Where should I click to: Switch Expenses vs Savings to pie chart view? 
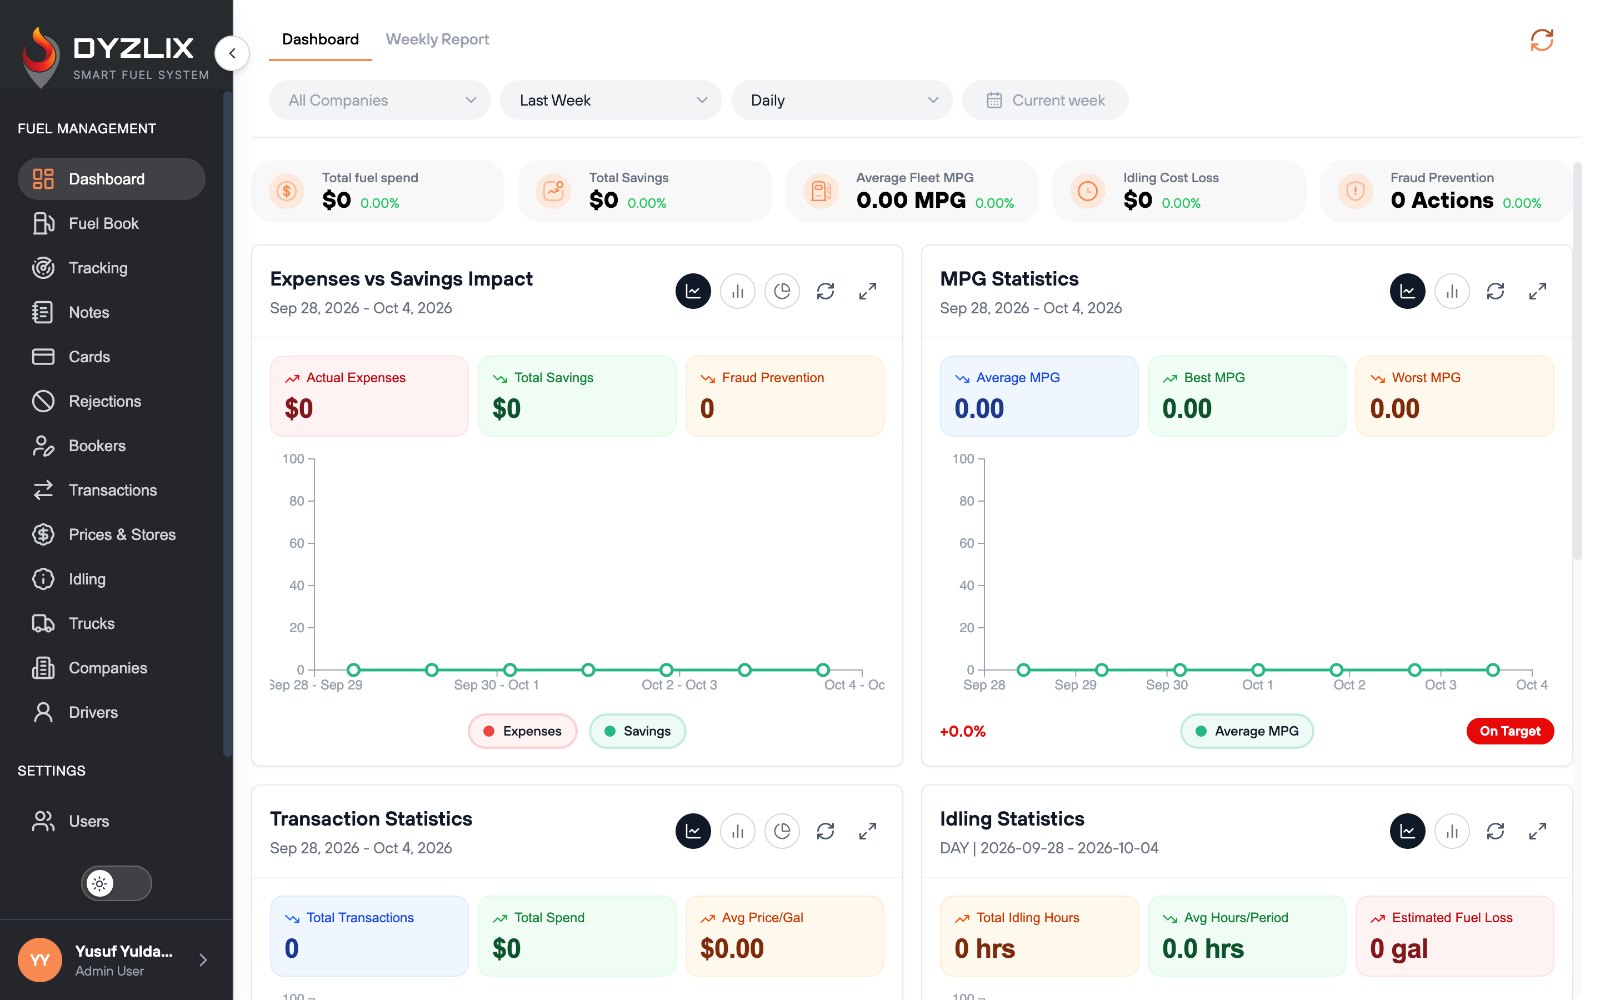point(782,291)
